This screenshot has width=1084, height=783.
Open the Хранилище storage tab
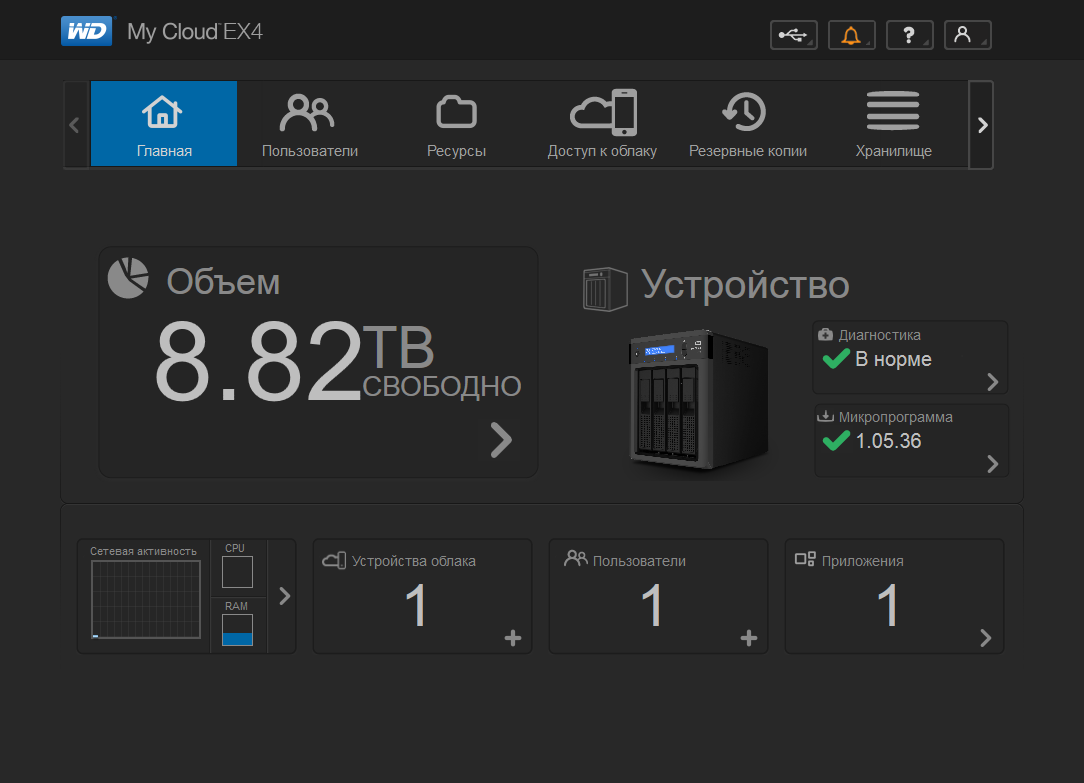pyautogui.click(x=893, y=124)
